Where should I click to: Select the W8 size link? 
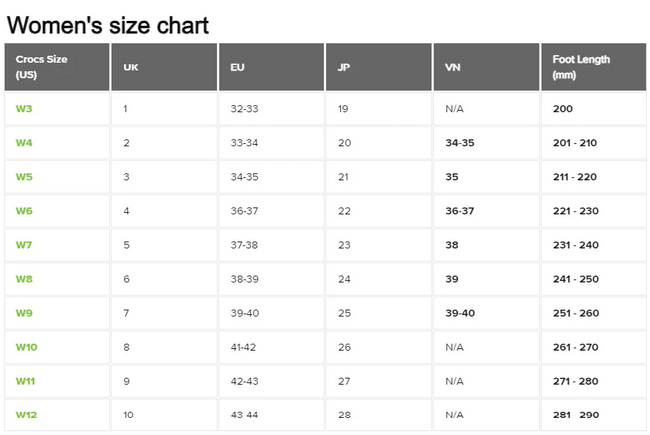pos(24,279)
